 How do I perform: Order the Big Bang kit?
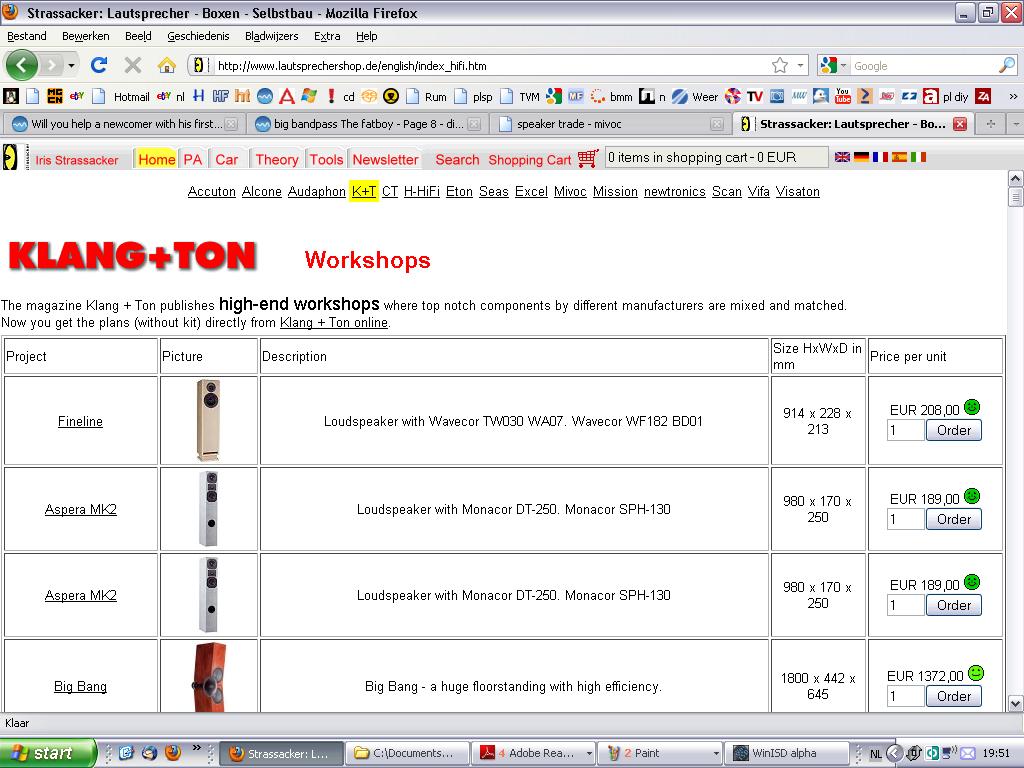(x=953, y=696)
